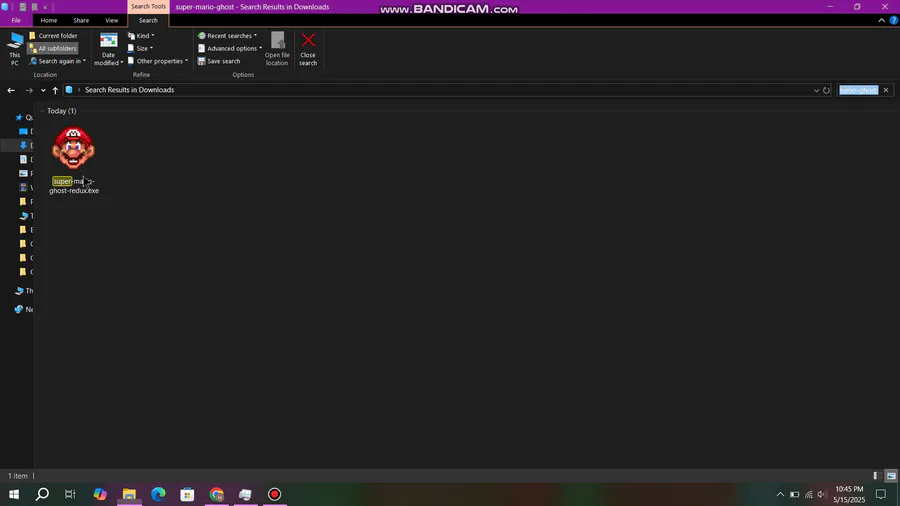Toggle All subfolders search scope

point(53,48)
